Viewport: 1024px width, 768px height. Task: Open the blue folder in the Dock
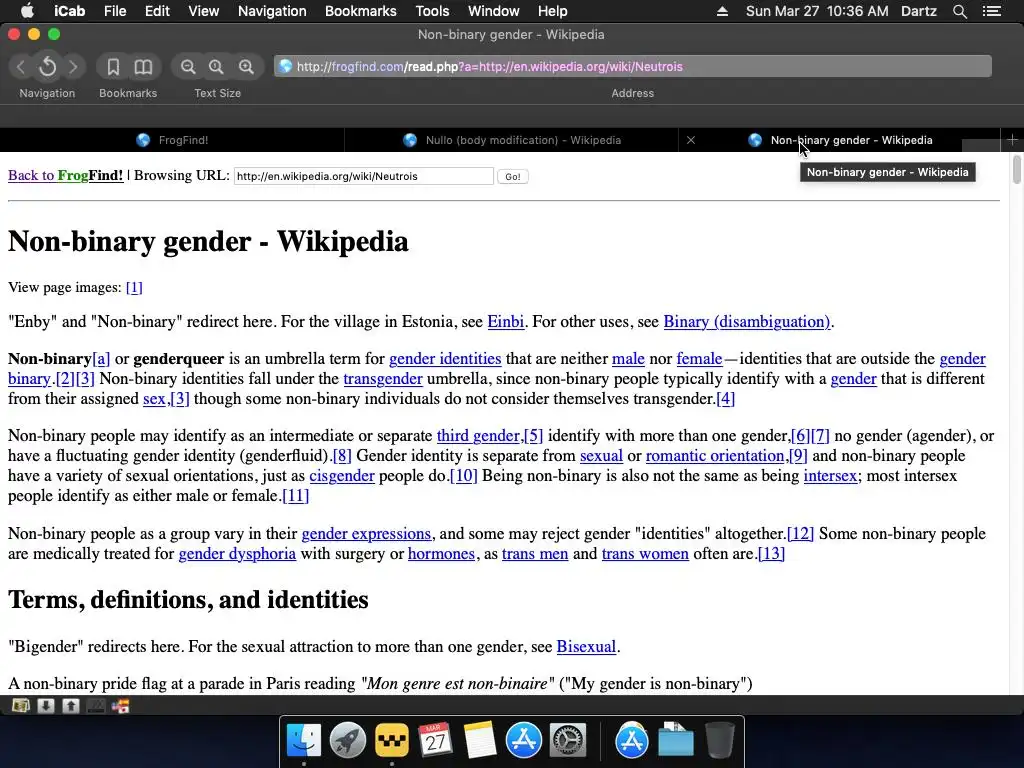coord(675,741)
